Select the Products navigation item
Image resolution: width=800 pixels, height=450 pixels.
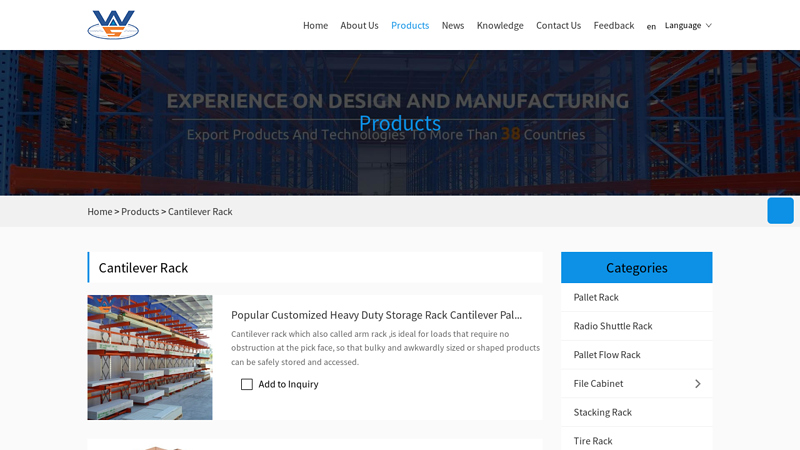coord(410,26)
